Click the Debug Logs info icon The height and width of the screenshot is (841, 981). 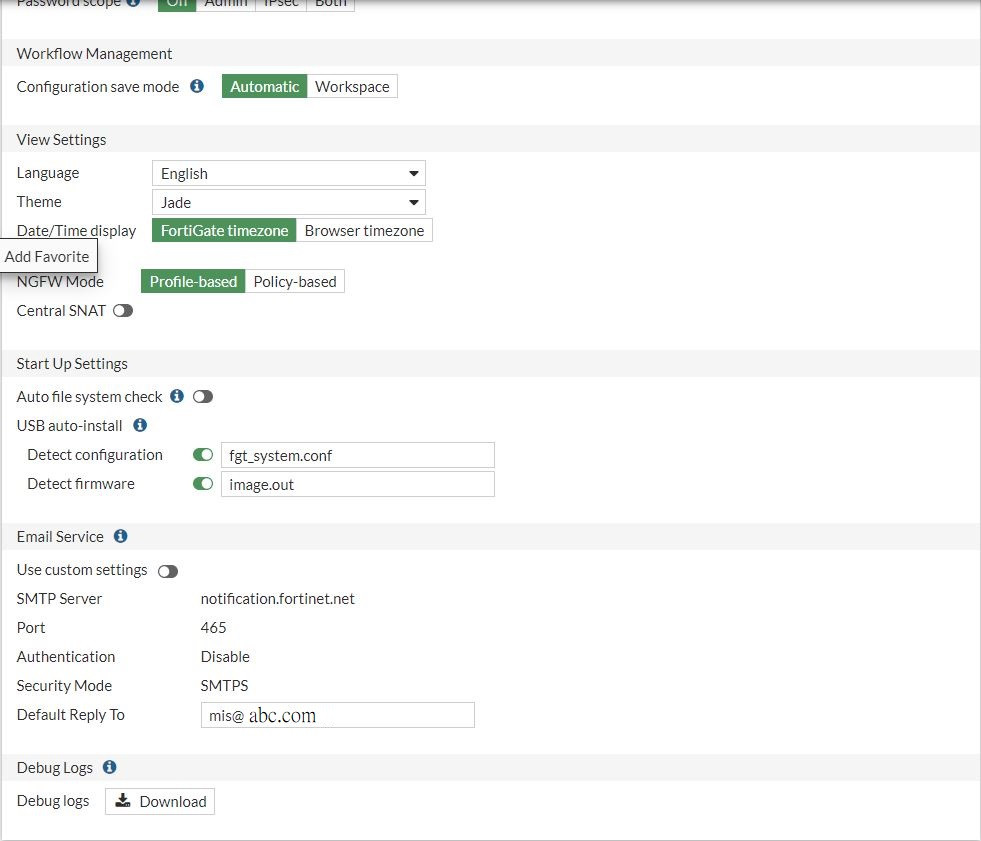click(x=109, y=767)
